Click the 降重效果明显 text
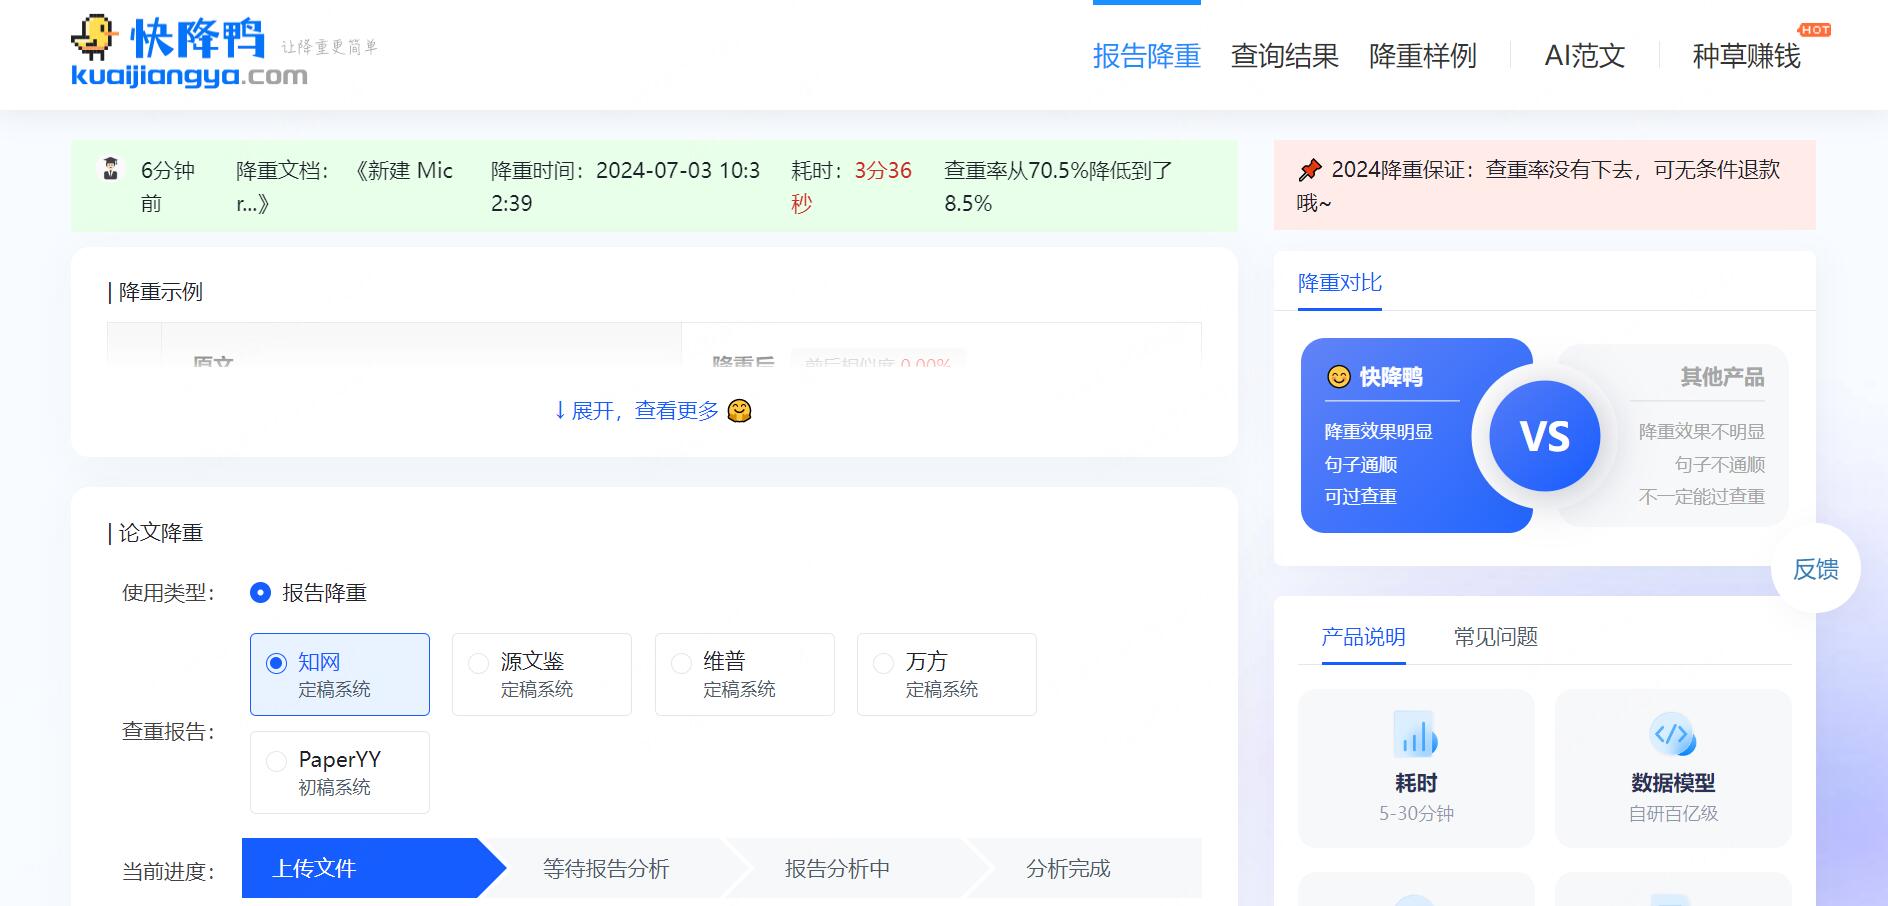 tap(1378, 432)
